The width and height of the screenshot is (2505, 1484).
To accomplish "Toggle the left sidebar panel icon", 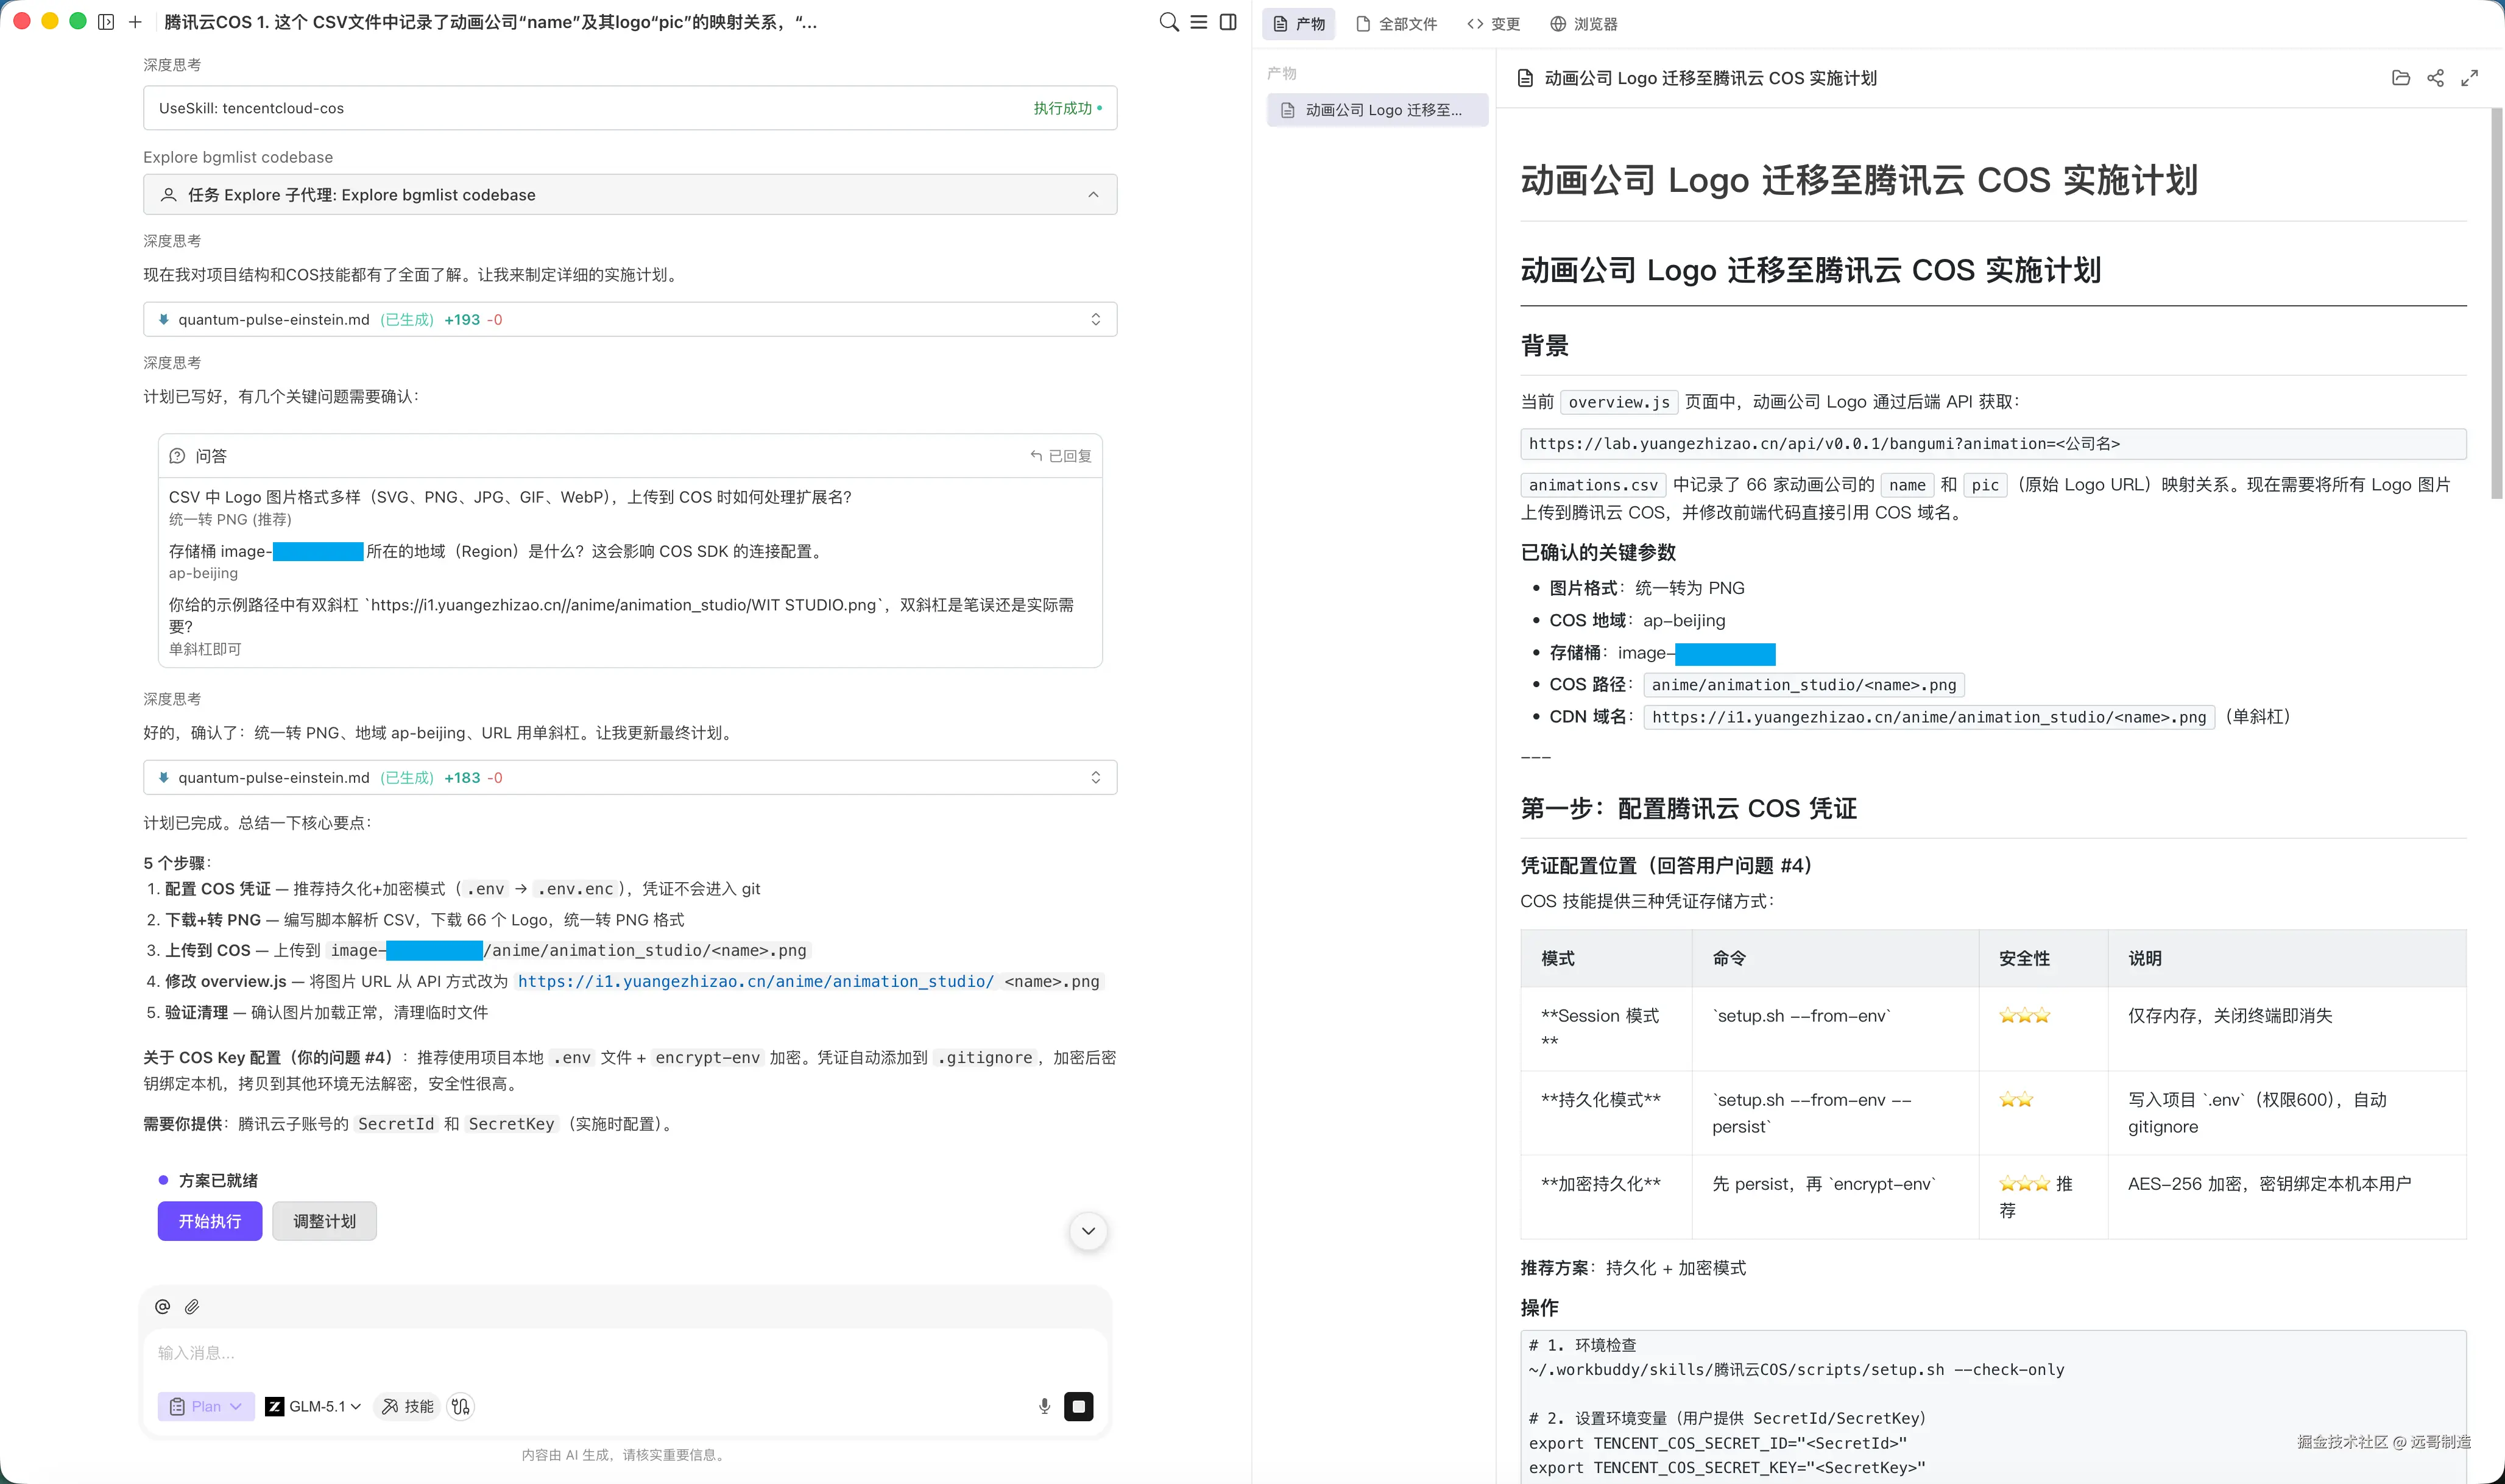I will [x=106, y=22].
